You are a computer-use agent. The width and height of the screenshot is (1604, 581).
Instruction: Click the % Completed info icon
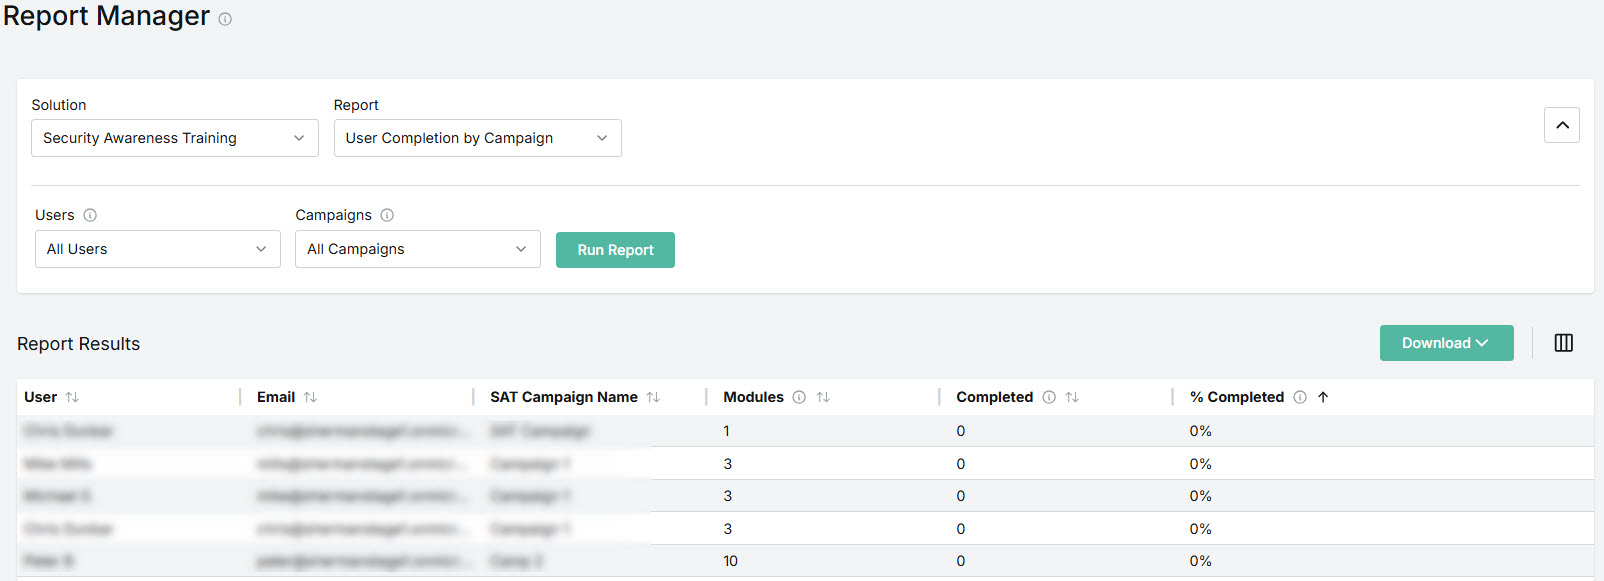[x=1300, y=397]
